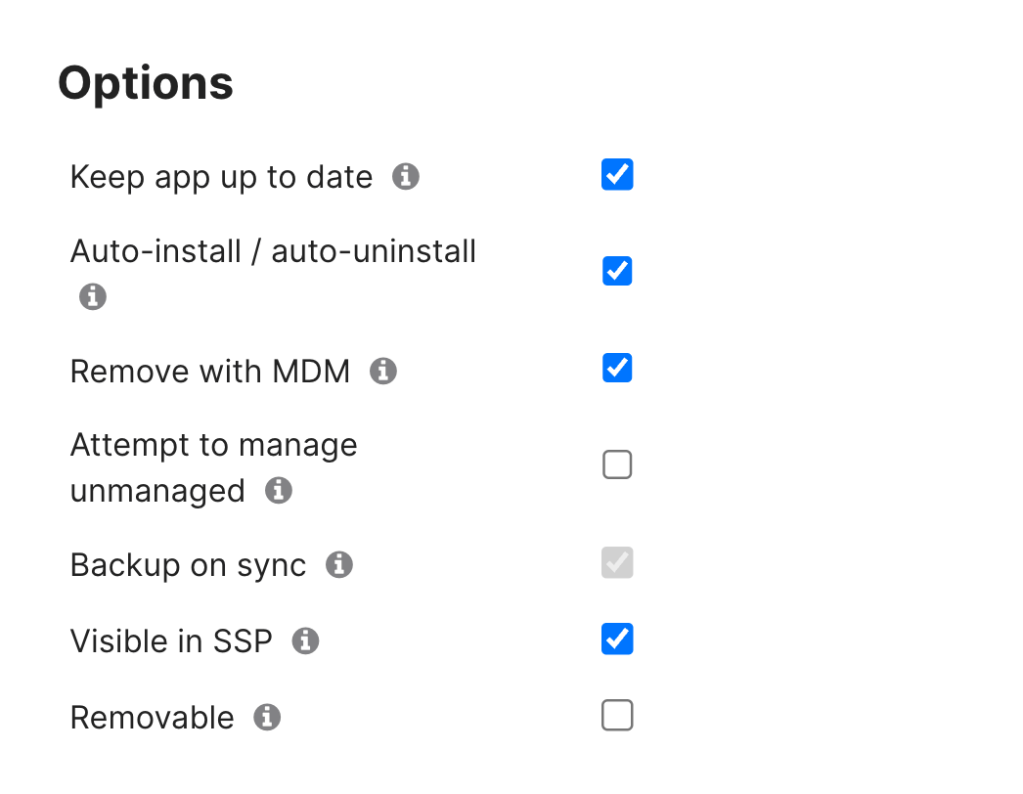Click the greyed-out Backup on sync checkbox

(617, 563)
